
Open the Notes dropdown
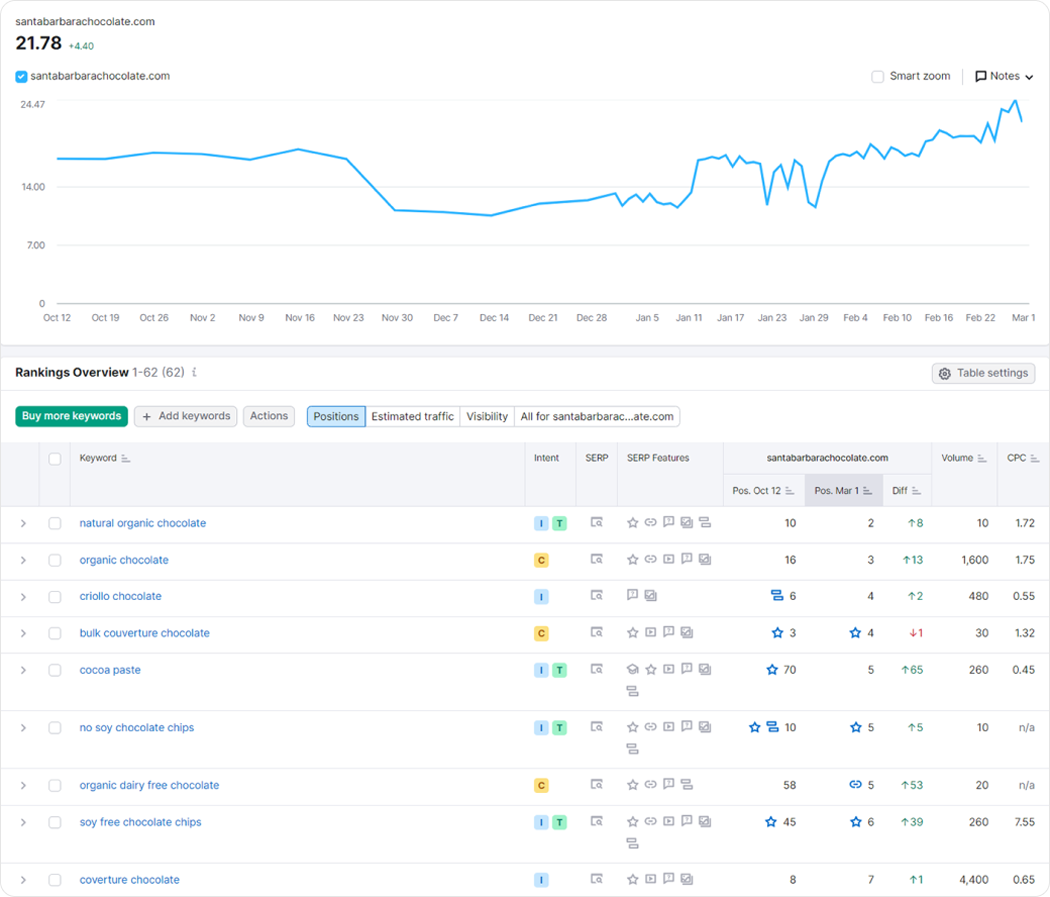point(1004,76)
